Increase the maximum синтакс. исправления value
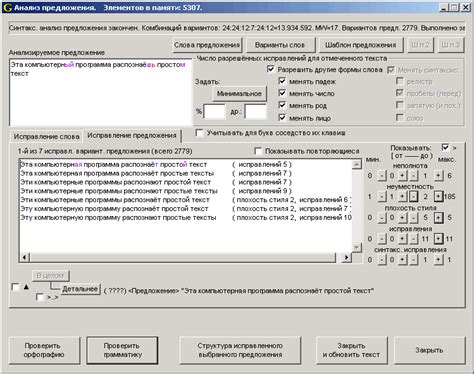 click(439, 260)
